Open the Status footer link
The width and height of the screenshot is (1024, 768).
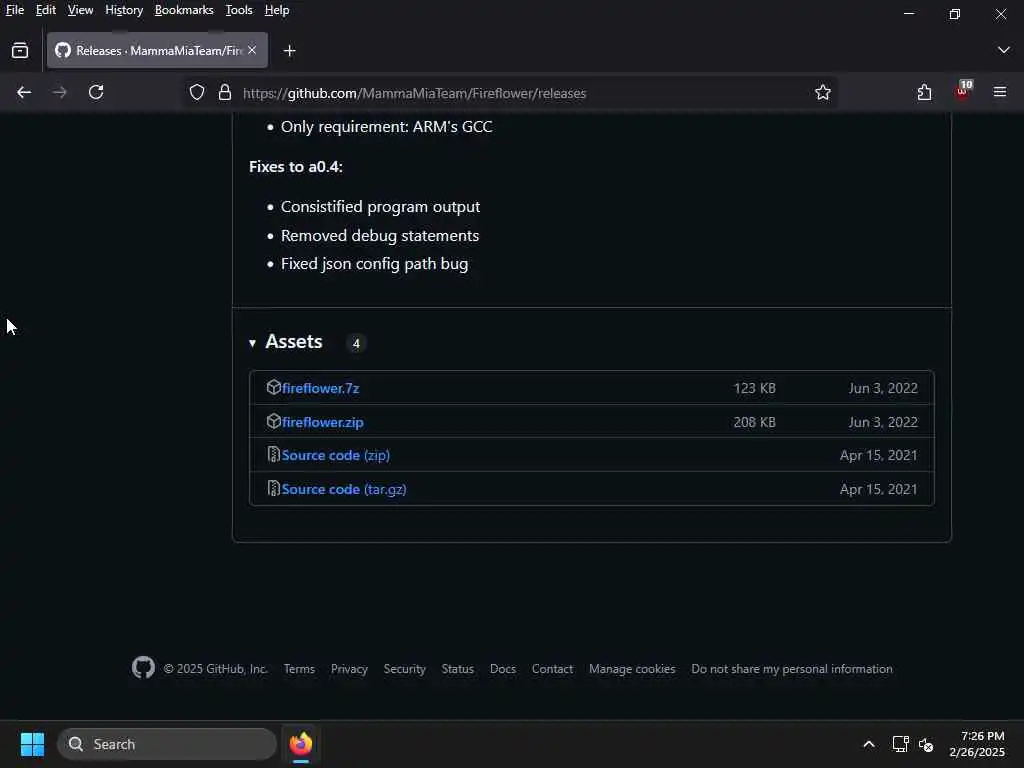point(458,669)
